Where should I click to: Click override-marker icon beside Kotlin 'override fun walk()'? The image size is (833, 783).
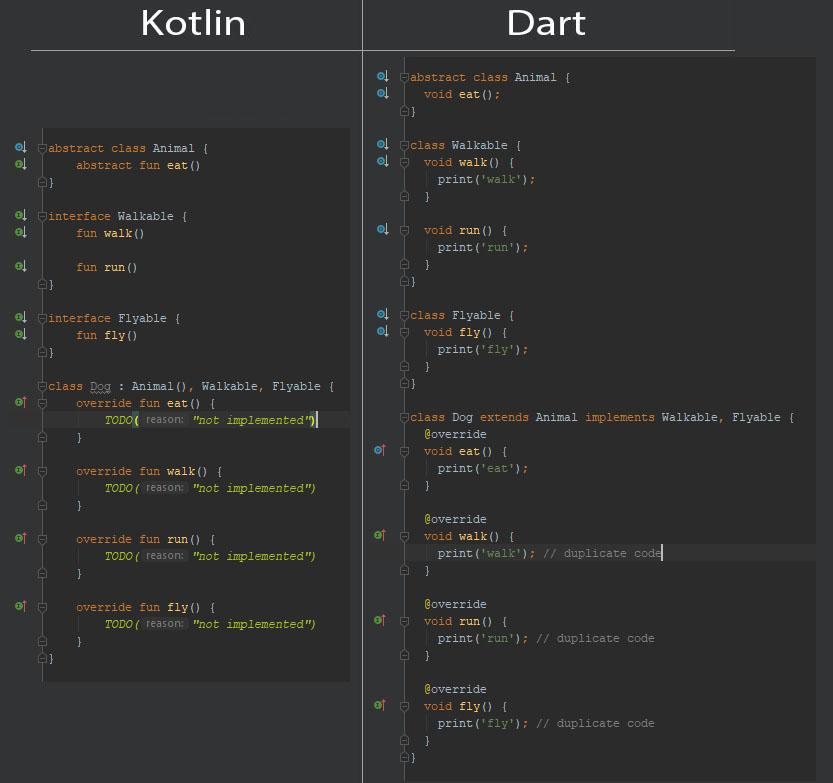[x=21, y=470]
